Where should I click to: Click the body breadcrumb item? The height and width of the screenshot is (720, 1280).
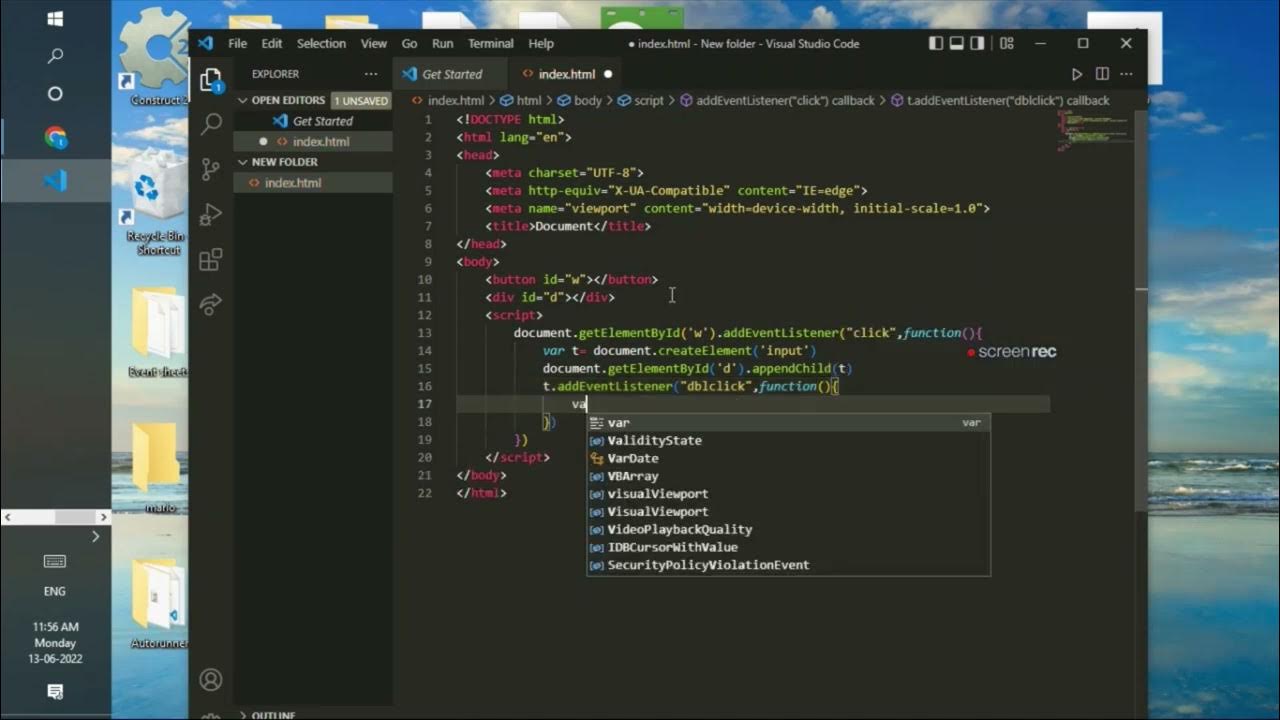point(580,100)
